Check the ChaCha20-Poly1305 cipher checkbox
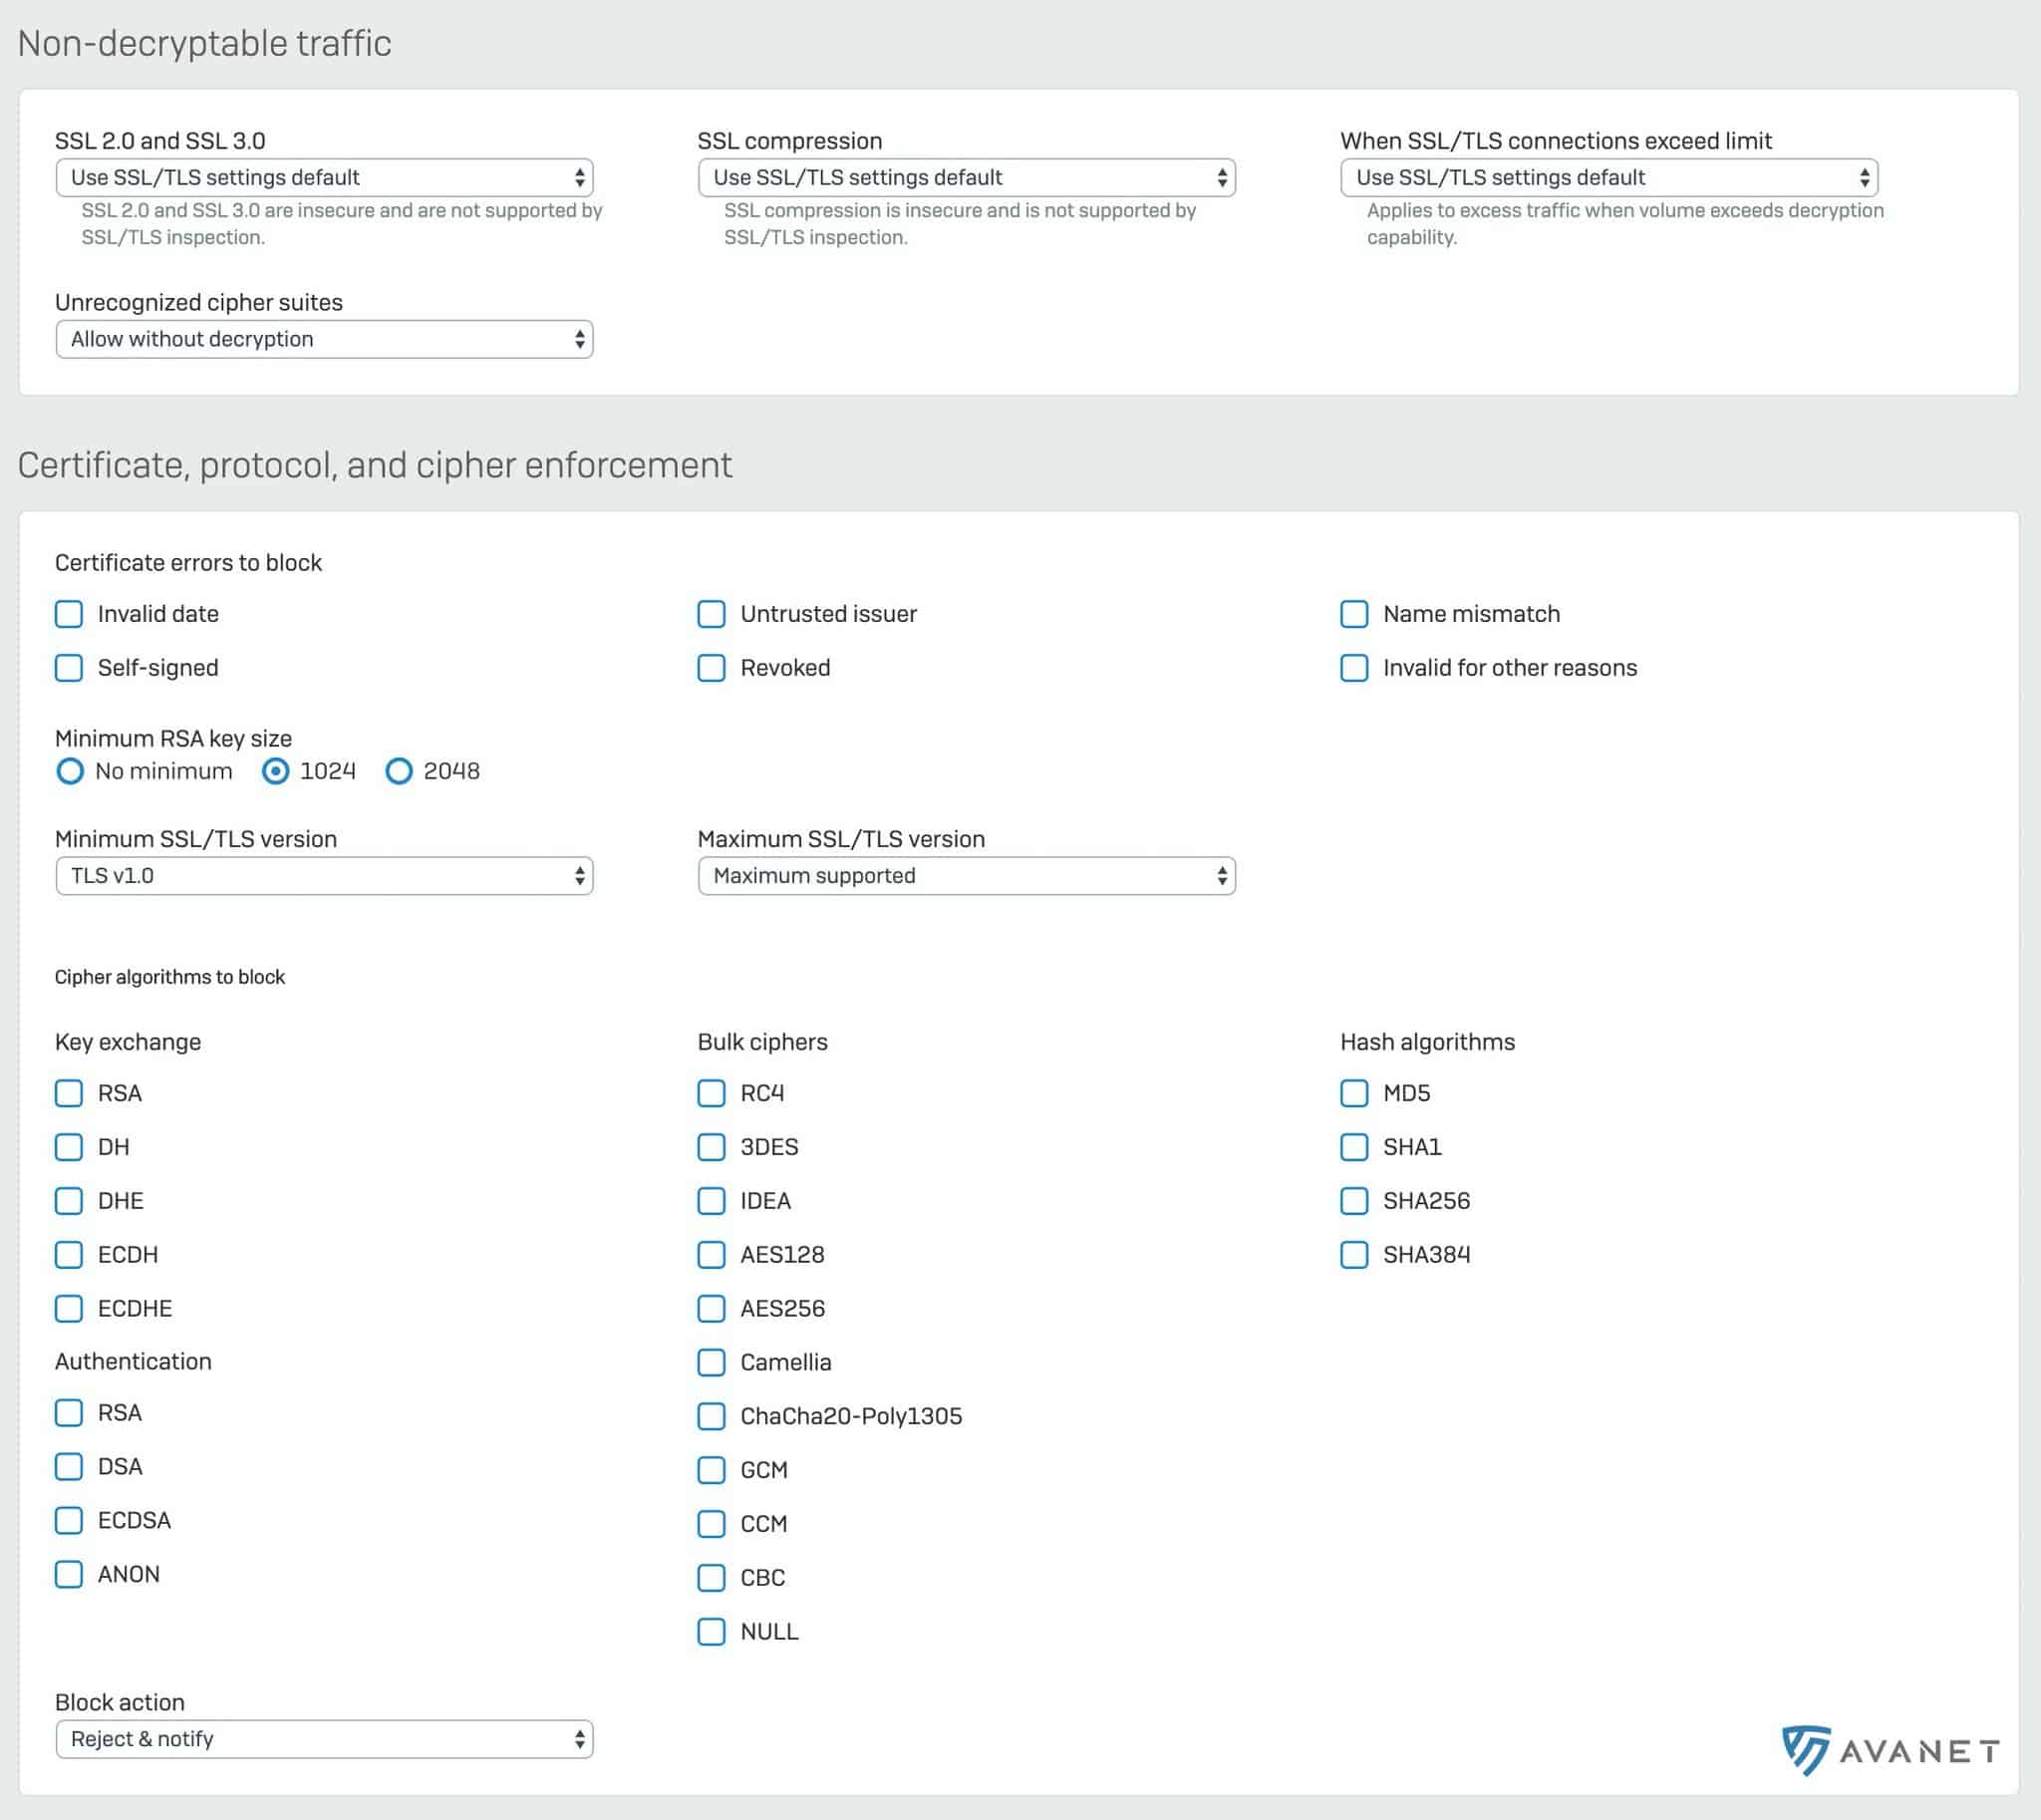The height and width of the screenshot is (1820, 2041). (x=711, y=1416)
